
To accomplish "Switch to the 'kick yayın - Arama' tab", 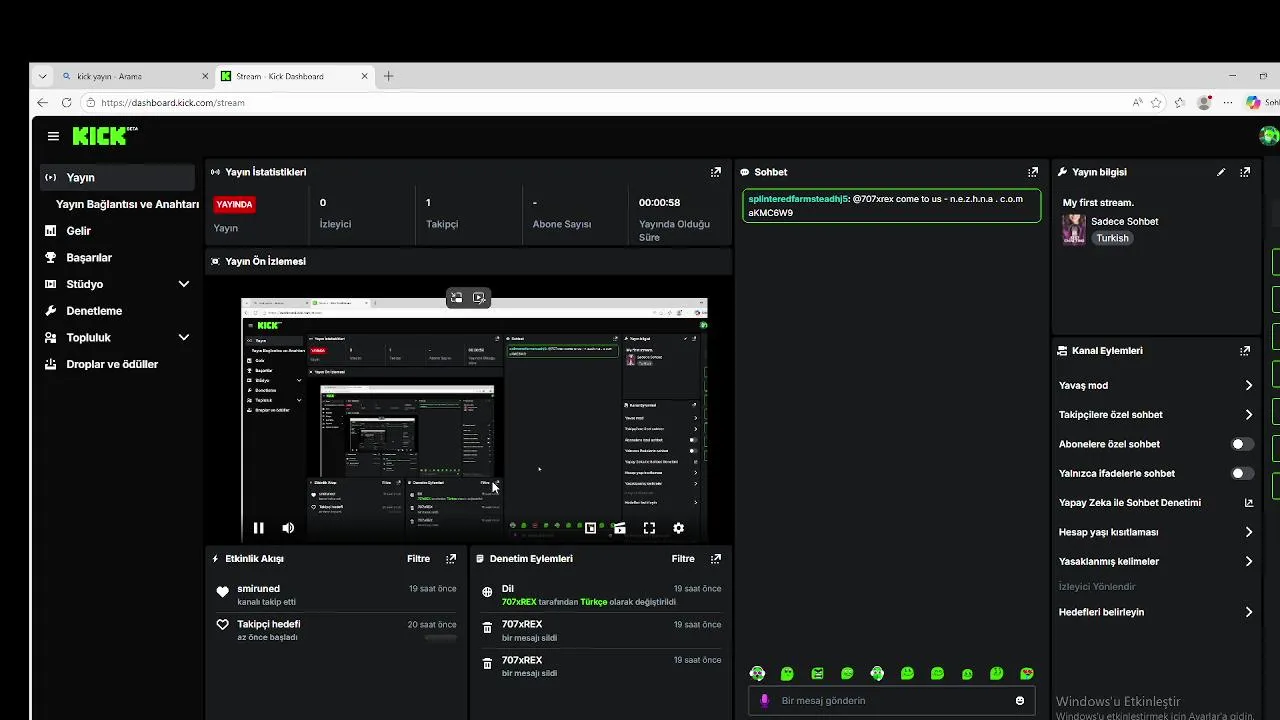I will click(135, 76).
